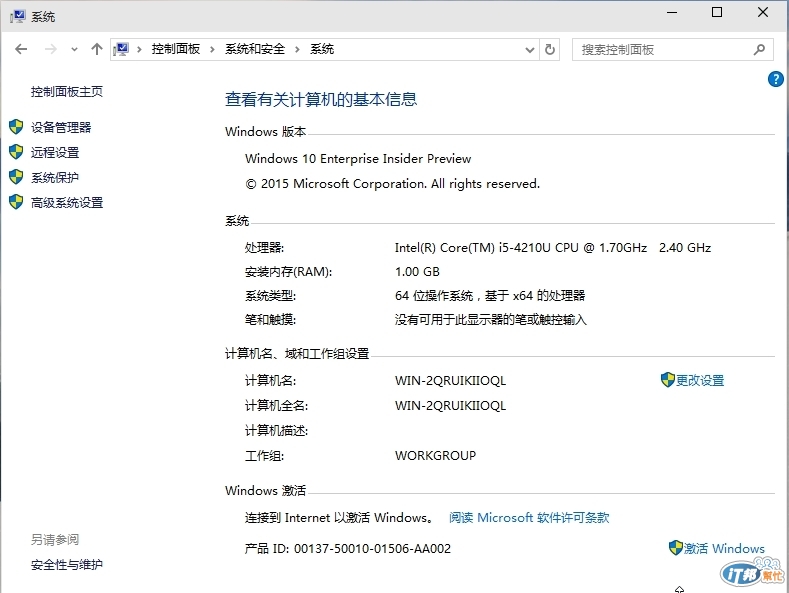Viewport: 789px width, 593px height.
Task: Expand chevron after 控制面板 breadcrumb
Action: pyautogui.click(x=212, y=49)
